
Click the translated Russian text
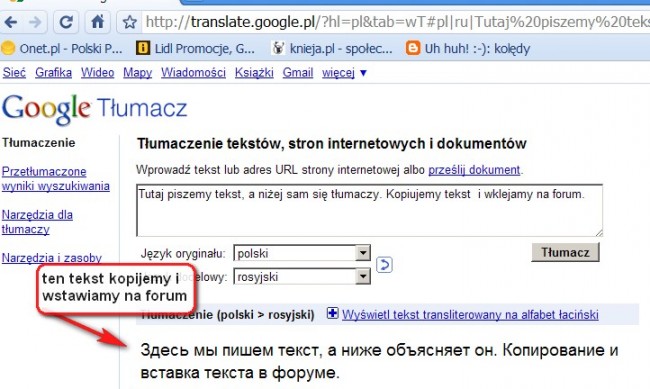379,361
